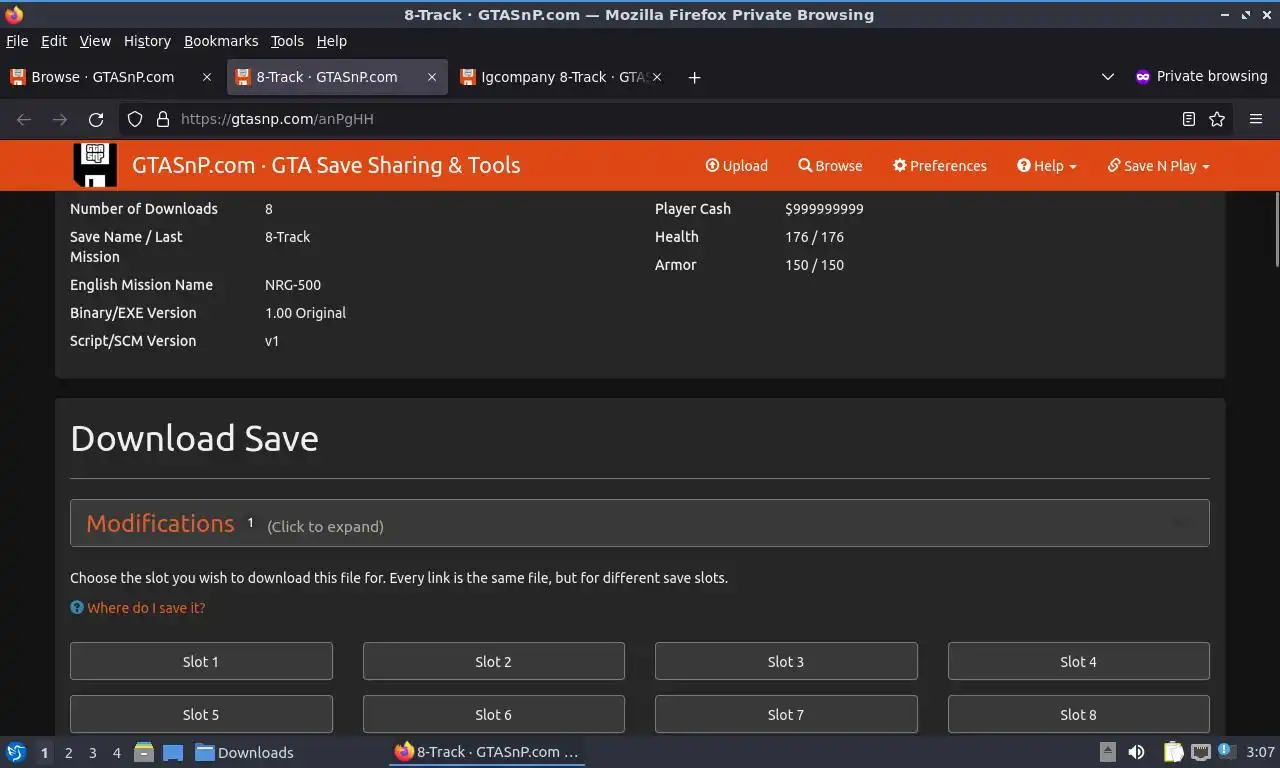Expand the Save N Play dropdown
1280x768 pixels.
point(1159,166)
